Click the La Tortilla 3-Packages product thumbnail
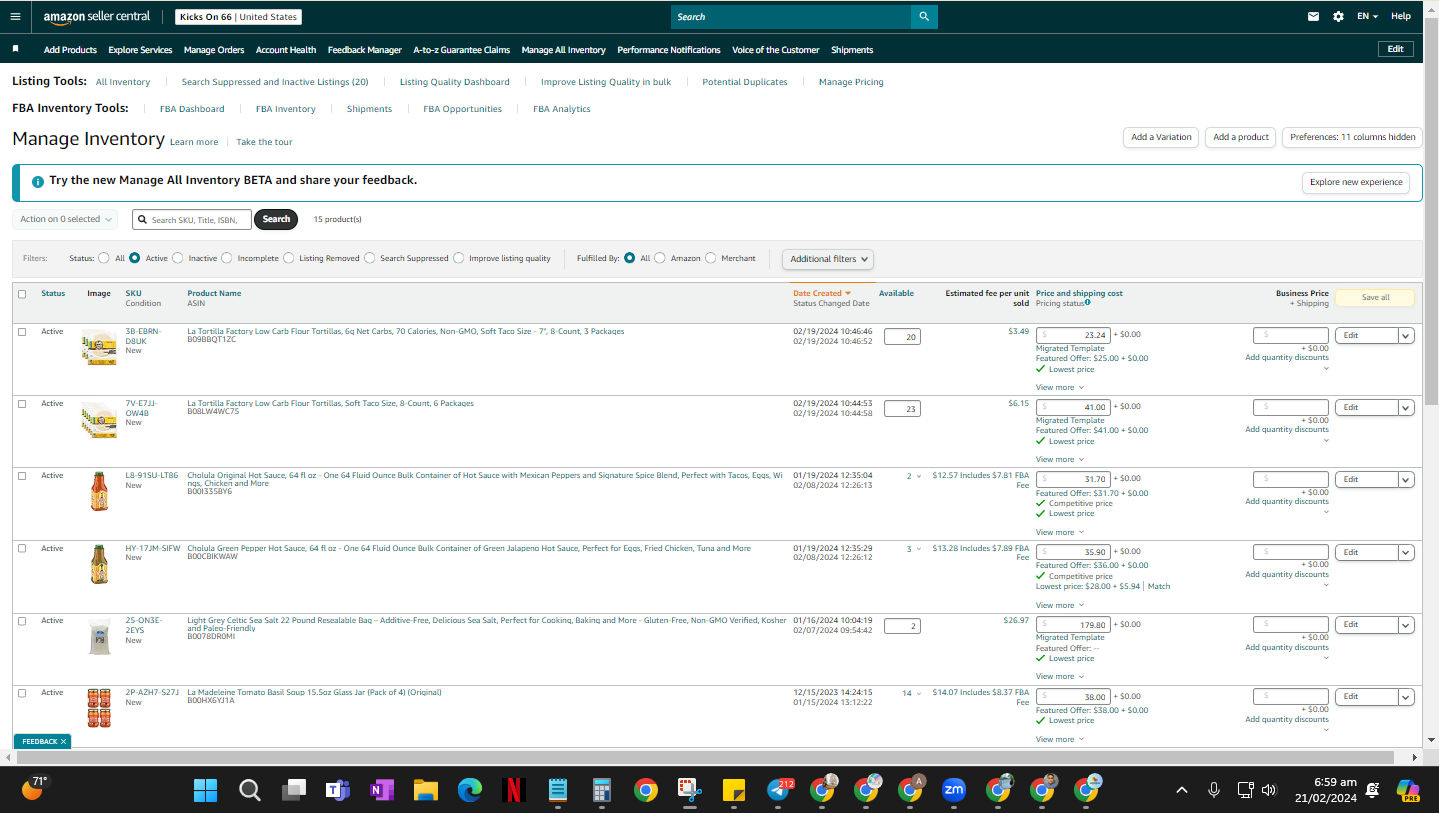1439x813 pixels. [99, 347]
